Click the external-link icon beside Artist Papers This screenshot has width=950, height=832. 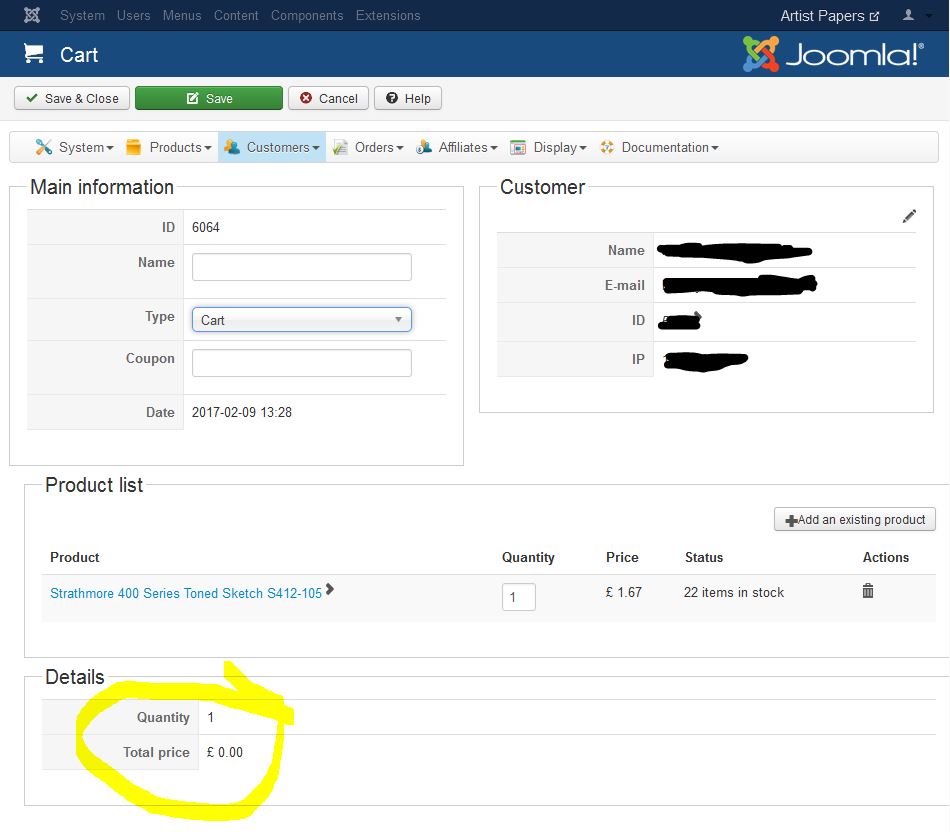click(874, 16)
